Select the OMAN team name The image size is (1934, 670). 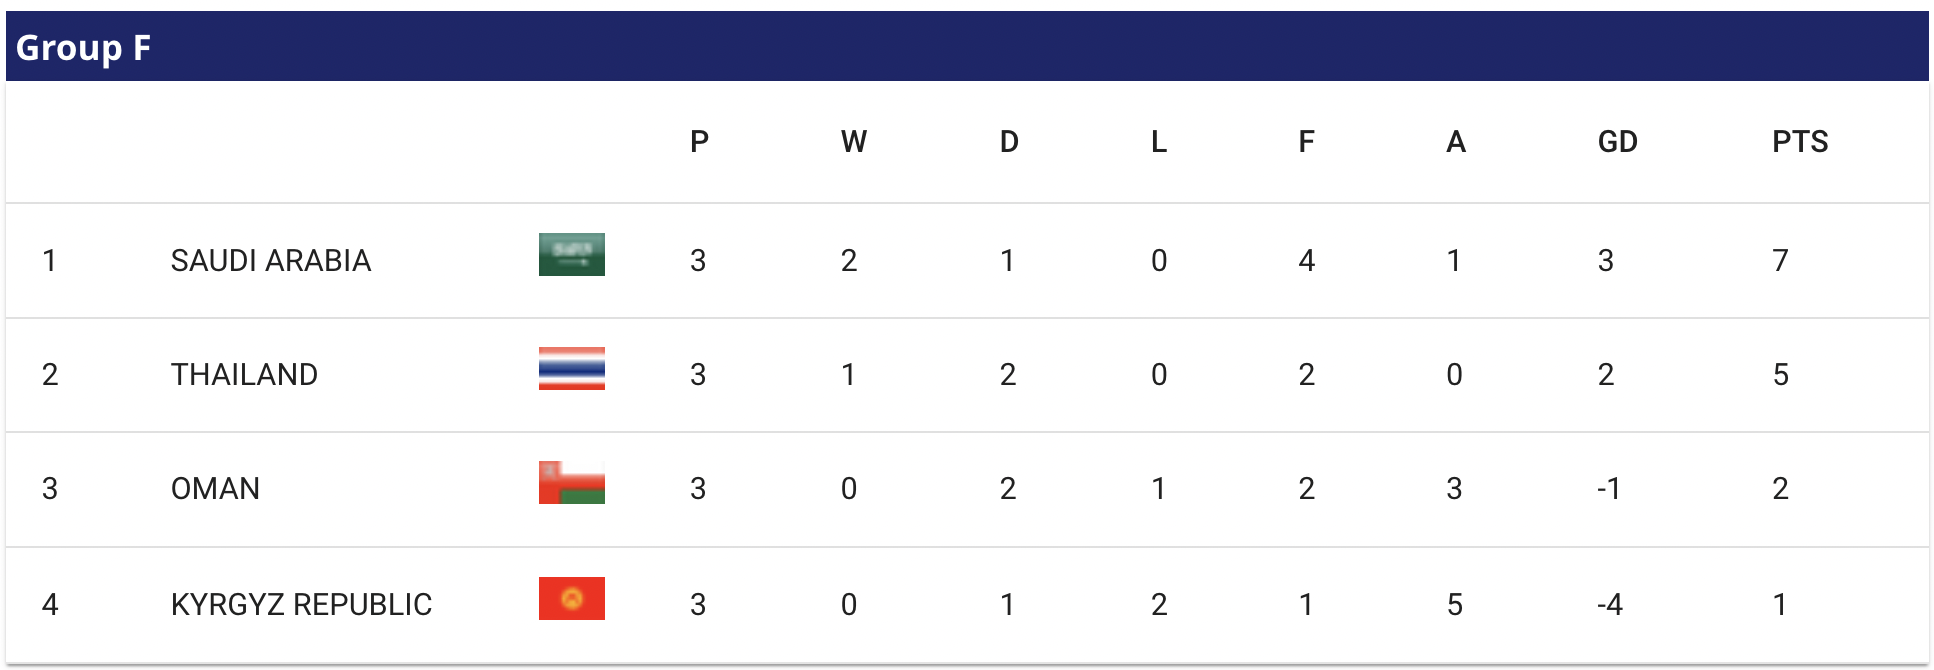(x=215, y=489)
